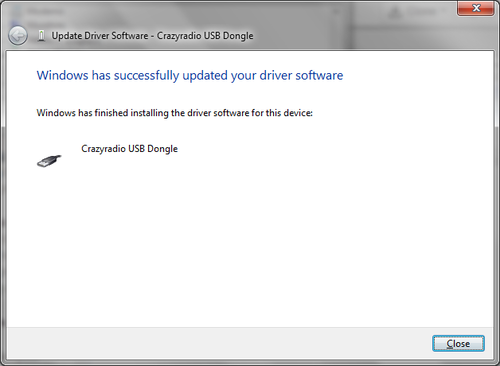Select the Crazyradio USB Dongle device name label
500x366 pixels.
129,149
